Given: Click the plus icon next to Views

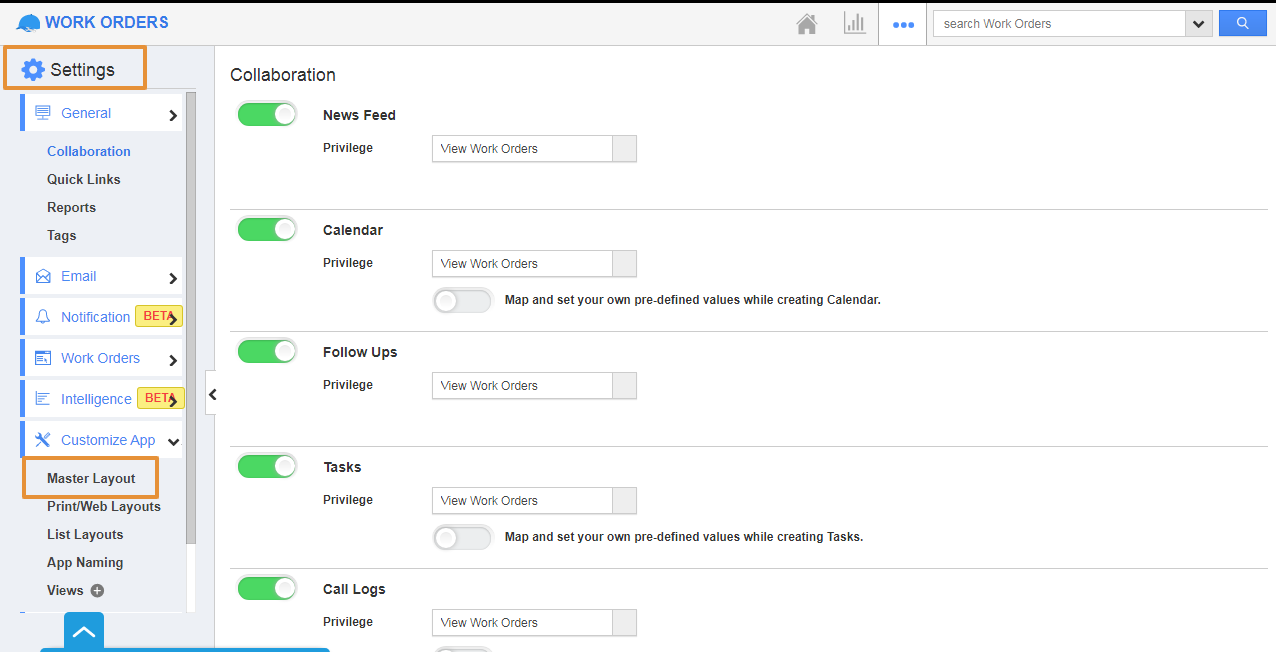Looking at the screenshot, I should 97,591.
